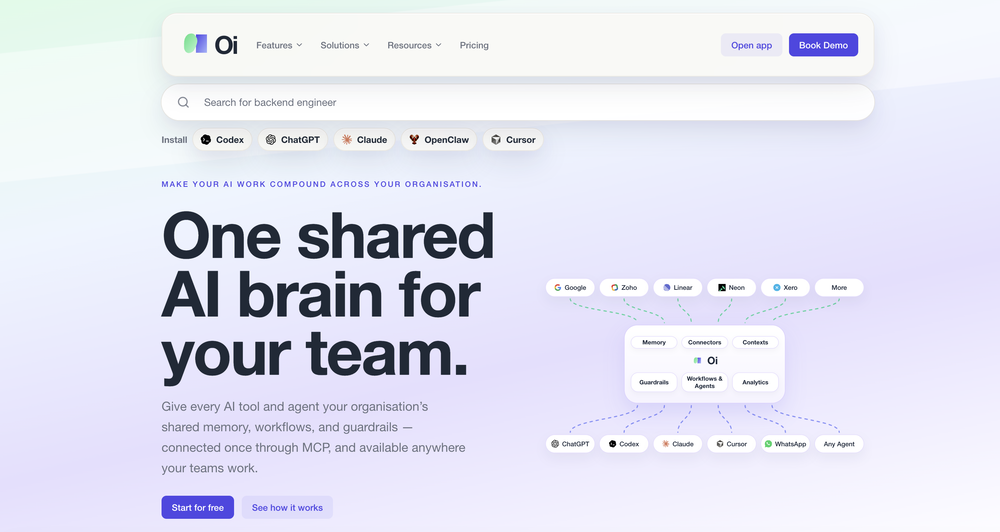Click the 'Install' label text
Viewport: 1000px width, 532px height.
pyautogui.click(x=174, y=140)
